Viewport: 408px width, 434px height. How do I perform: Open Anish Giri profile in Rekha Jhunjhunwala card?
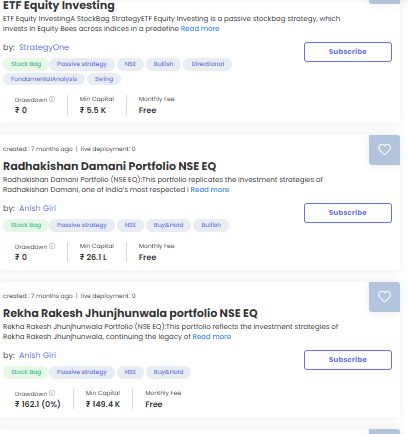[38, 355]
